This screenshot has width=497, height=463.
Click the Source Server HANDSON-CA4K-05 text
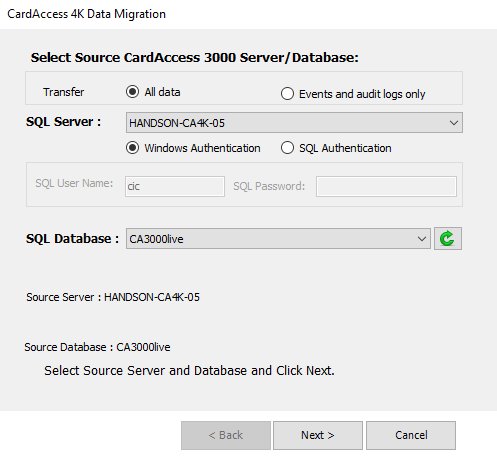click(113, 297)
